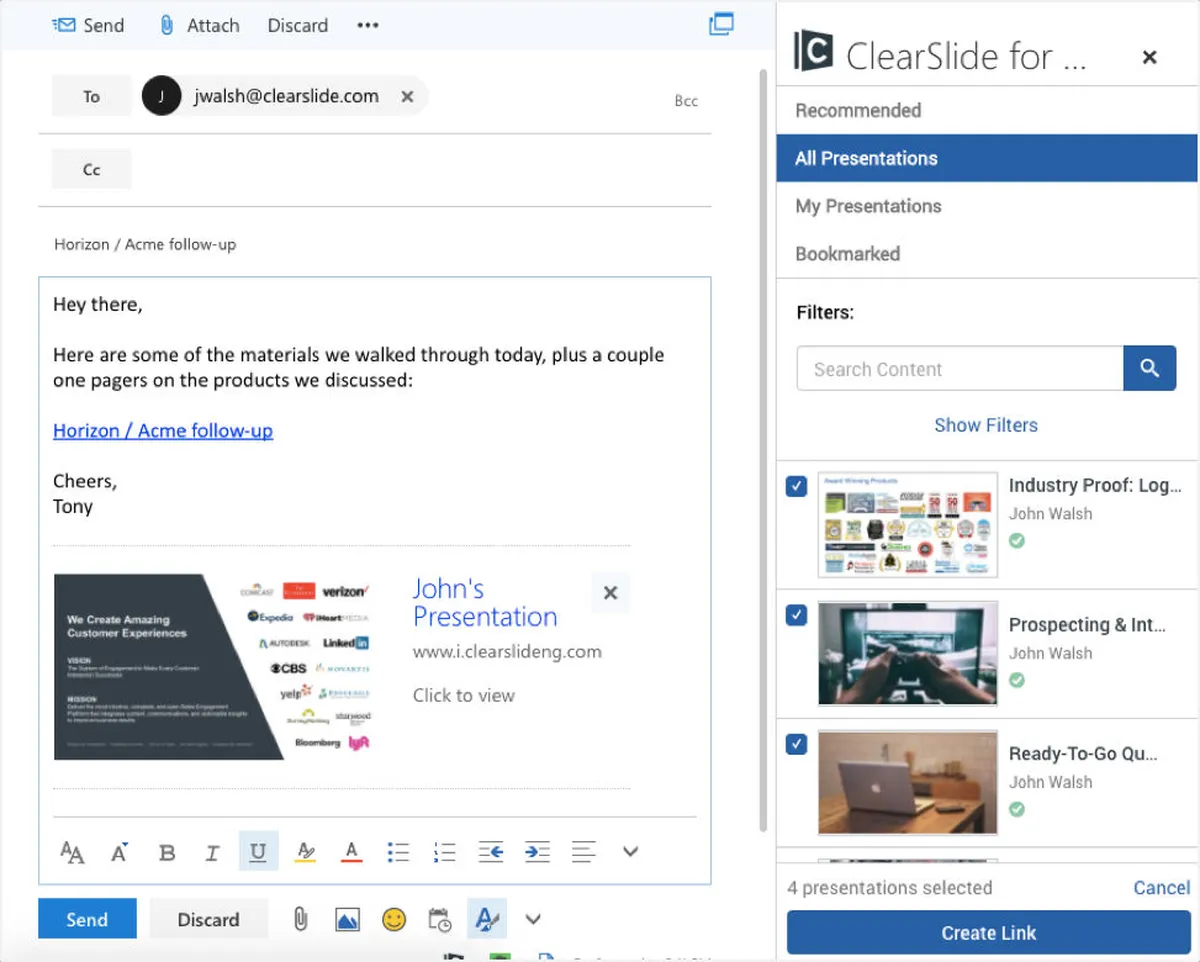Screen dimensions: 1200x962
Task: Click the underline formatting icon
Action: (x=258, y=851)
